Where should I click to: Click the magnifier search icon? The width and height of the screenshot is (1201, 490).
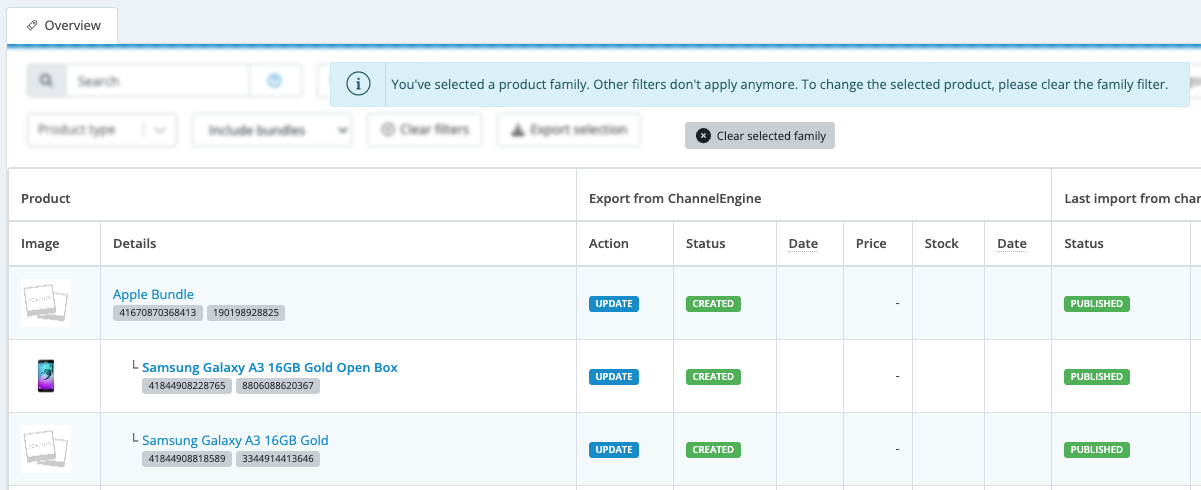46,81
